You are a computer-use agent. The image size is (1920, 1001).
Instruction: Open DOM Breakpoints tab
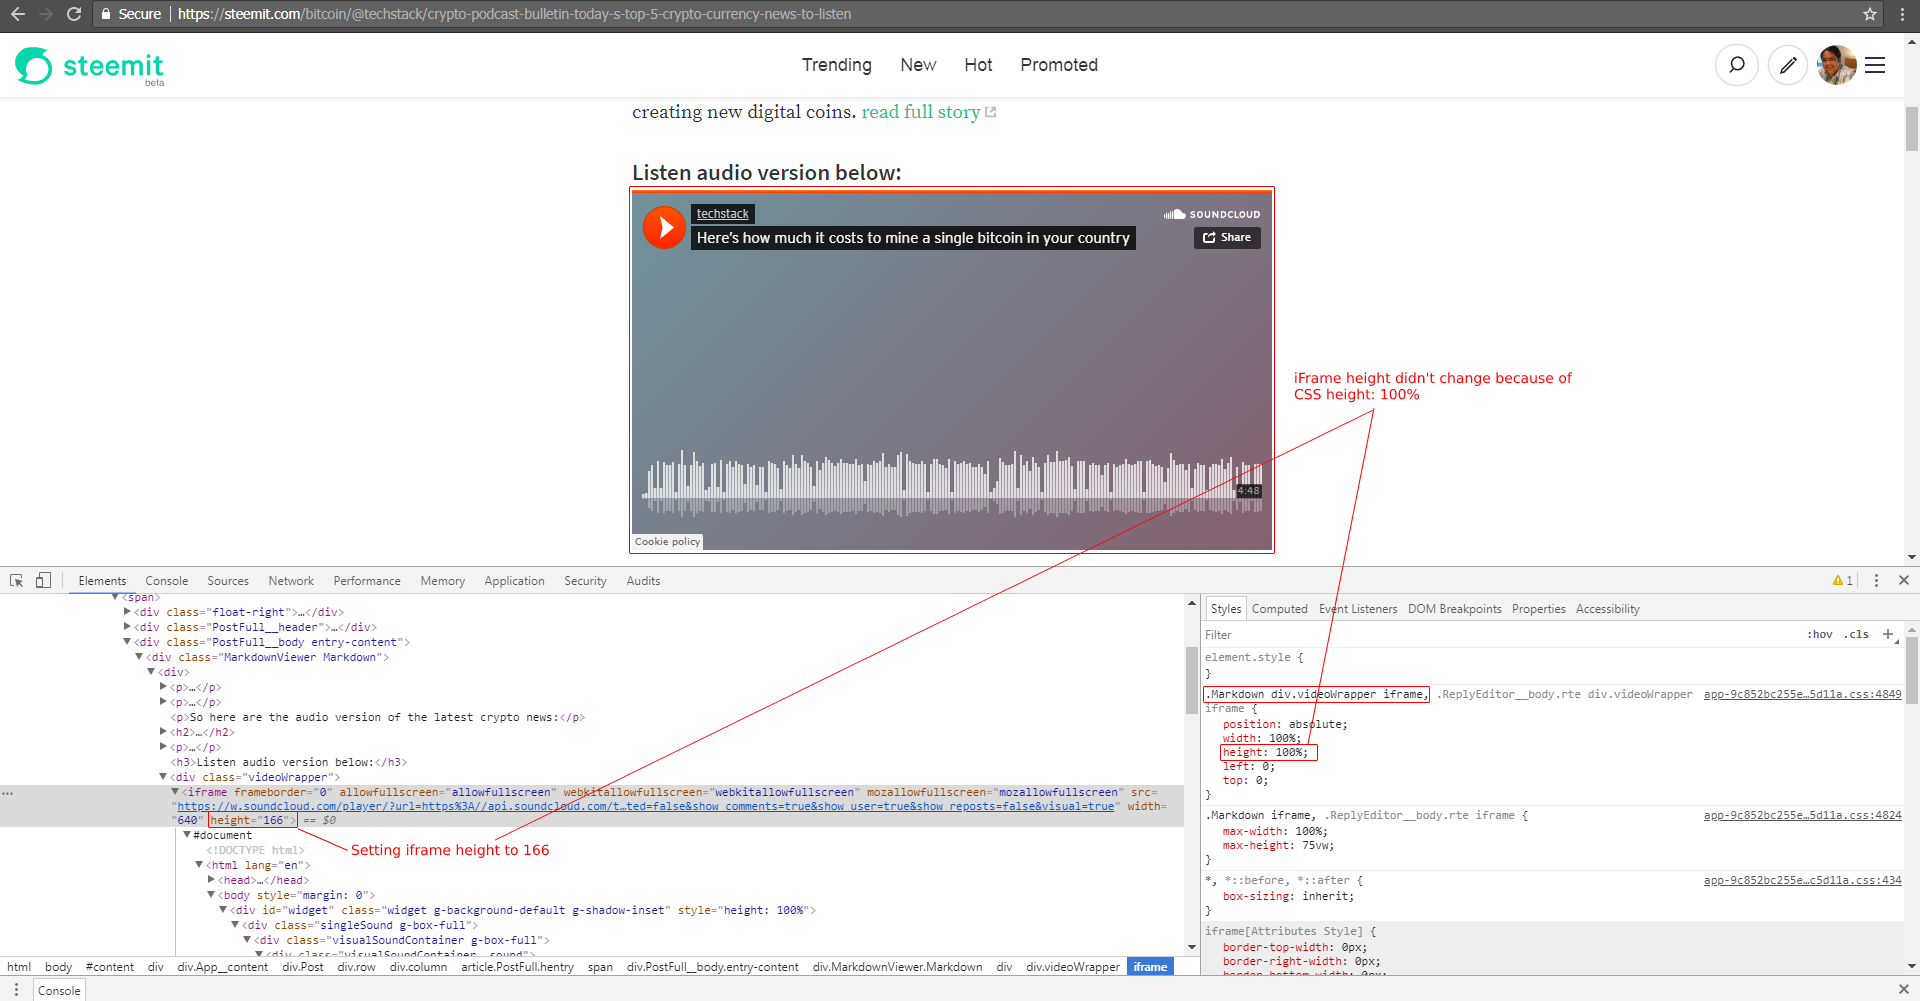[1455, 609]
